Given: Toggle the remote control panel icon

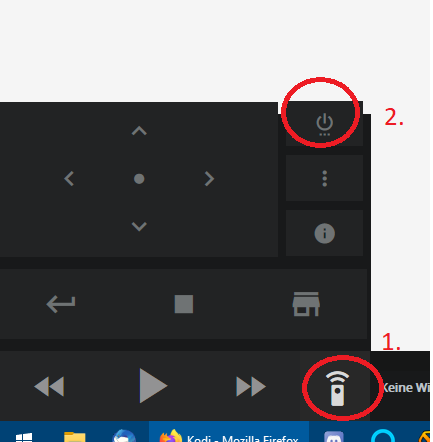Looking at the screenshot, I should (x=337, y=388).
